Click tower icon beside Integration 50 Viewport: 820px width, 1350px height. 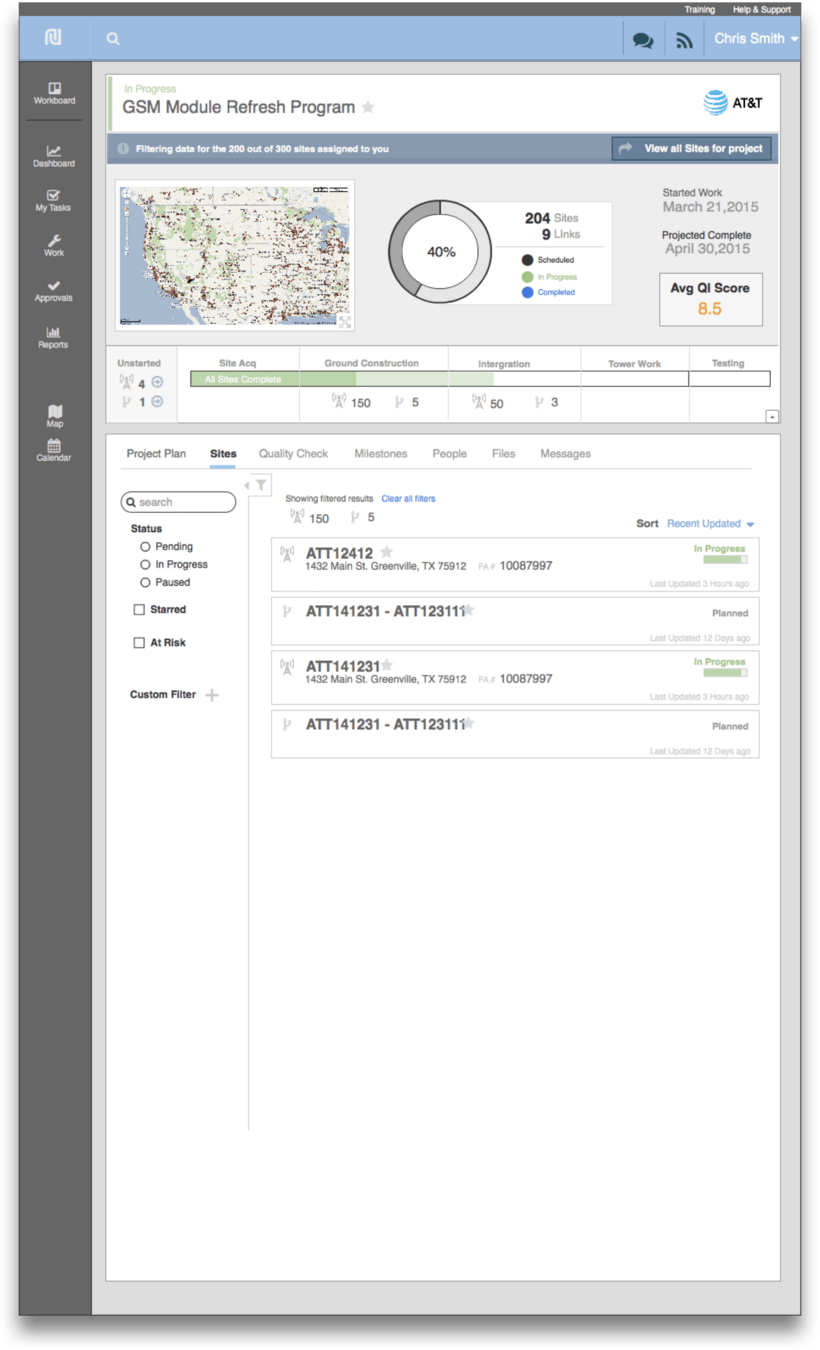(479, 402)
